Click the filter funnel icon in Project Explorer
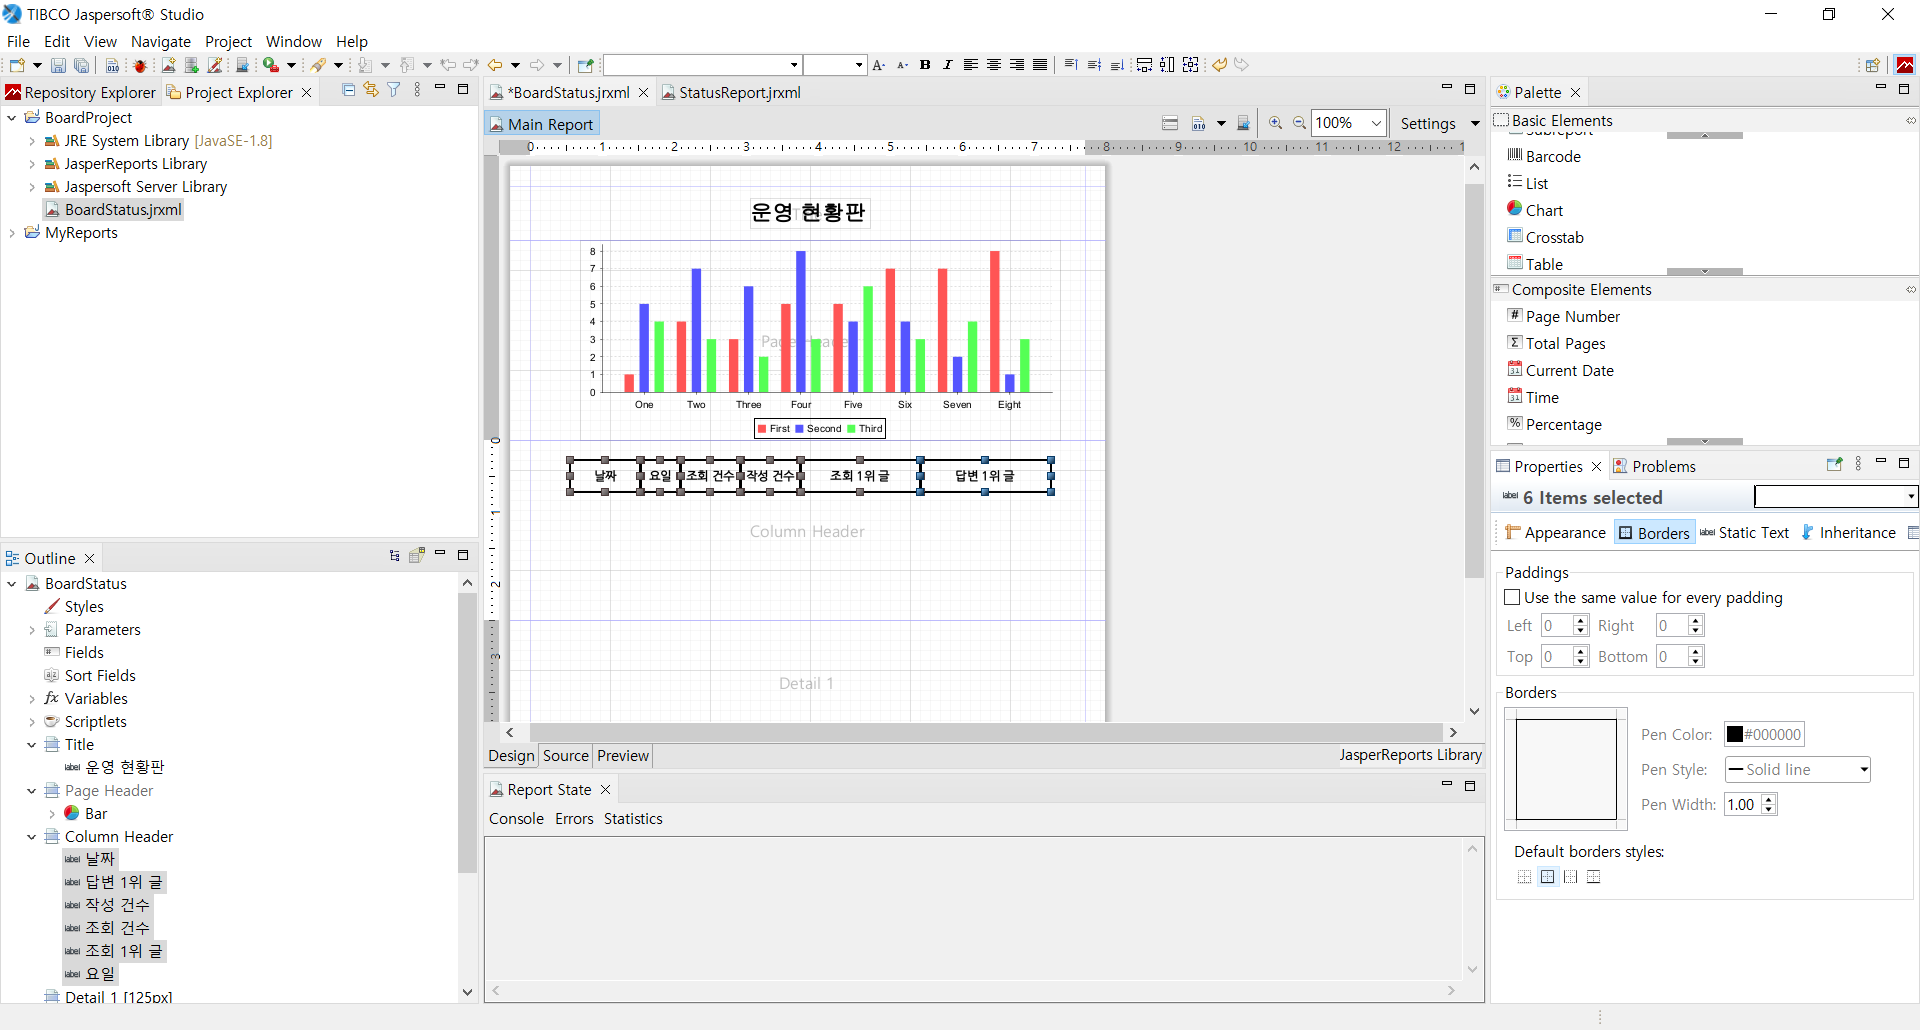The width and height of the screenshot is (1920, 1030). click(394, 90)
